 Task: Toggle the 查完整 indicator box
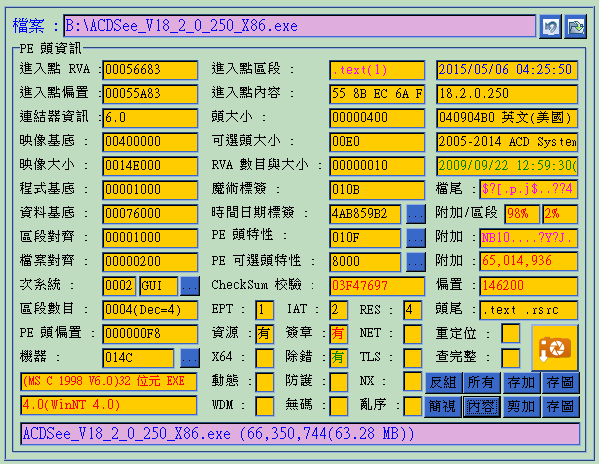click(x=511, y=358)
